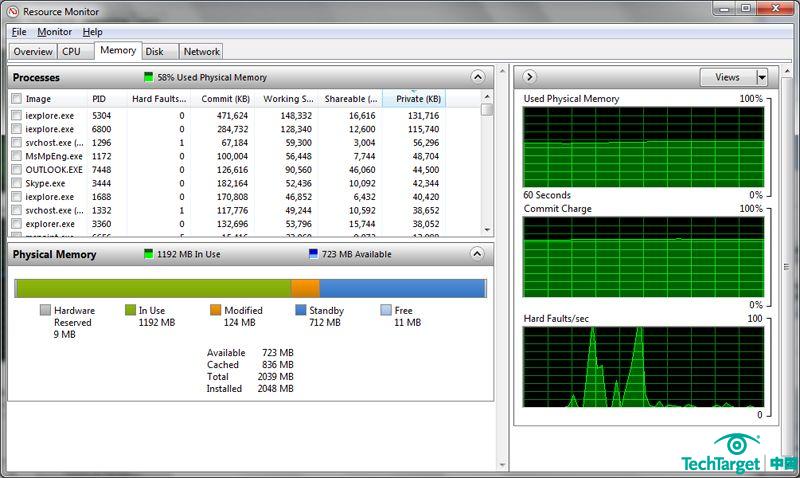Screen dimensions: 800x478
Task: Open the Monitor menu
Action: click(54, 32)
